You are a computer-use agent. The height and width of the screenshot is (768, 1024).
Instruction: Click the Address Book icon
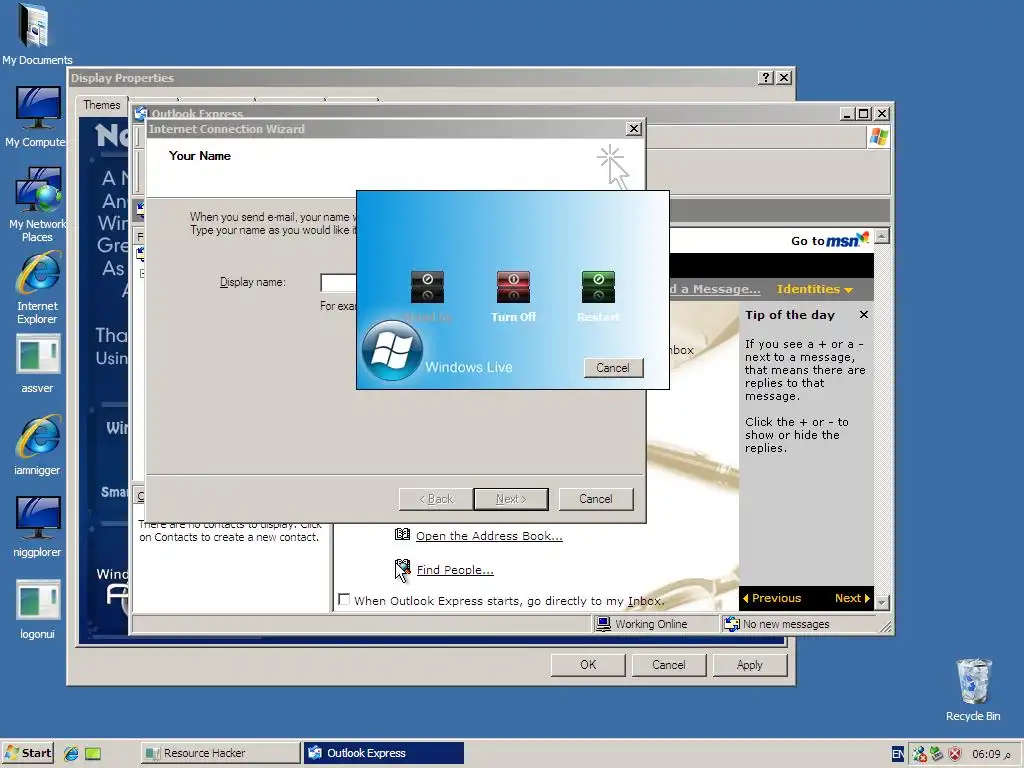[x=402, y=535]
